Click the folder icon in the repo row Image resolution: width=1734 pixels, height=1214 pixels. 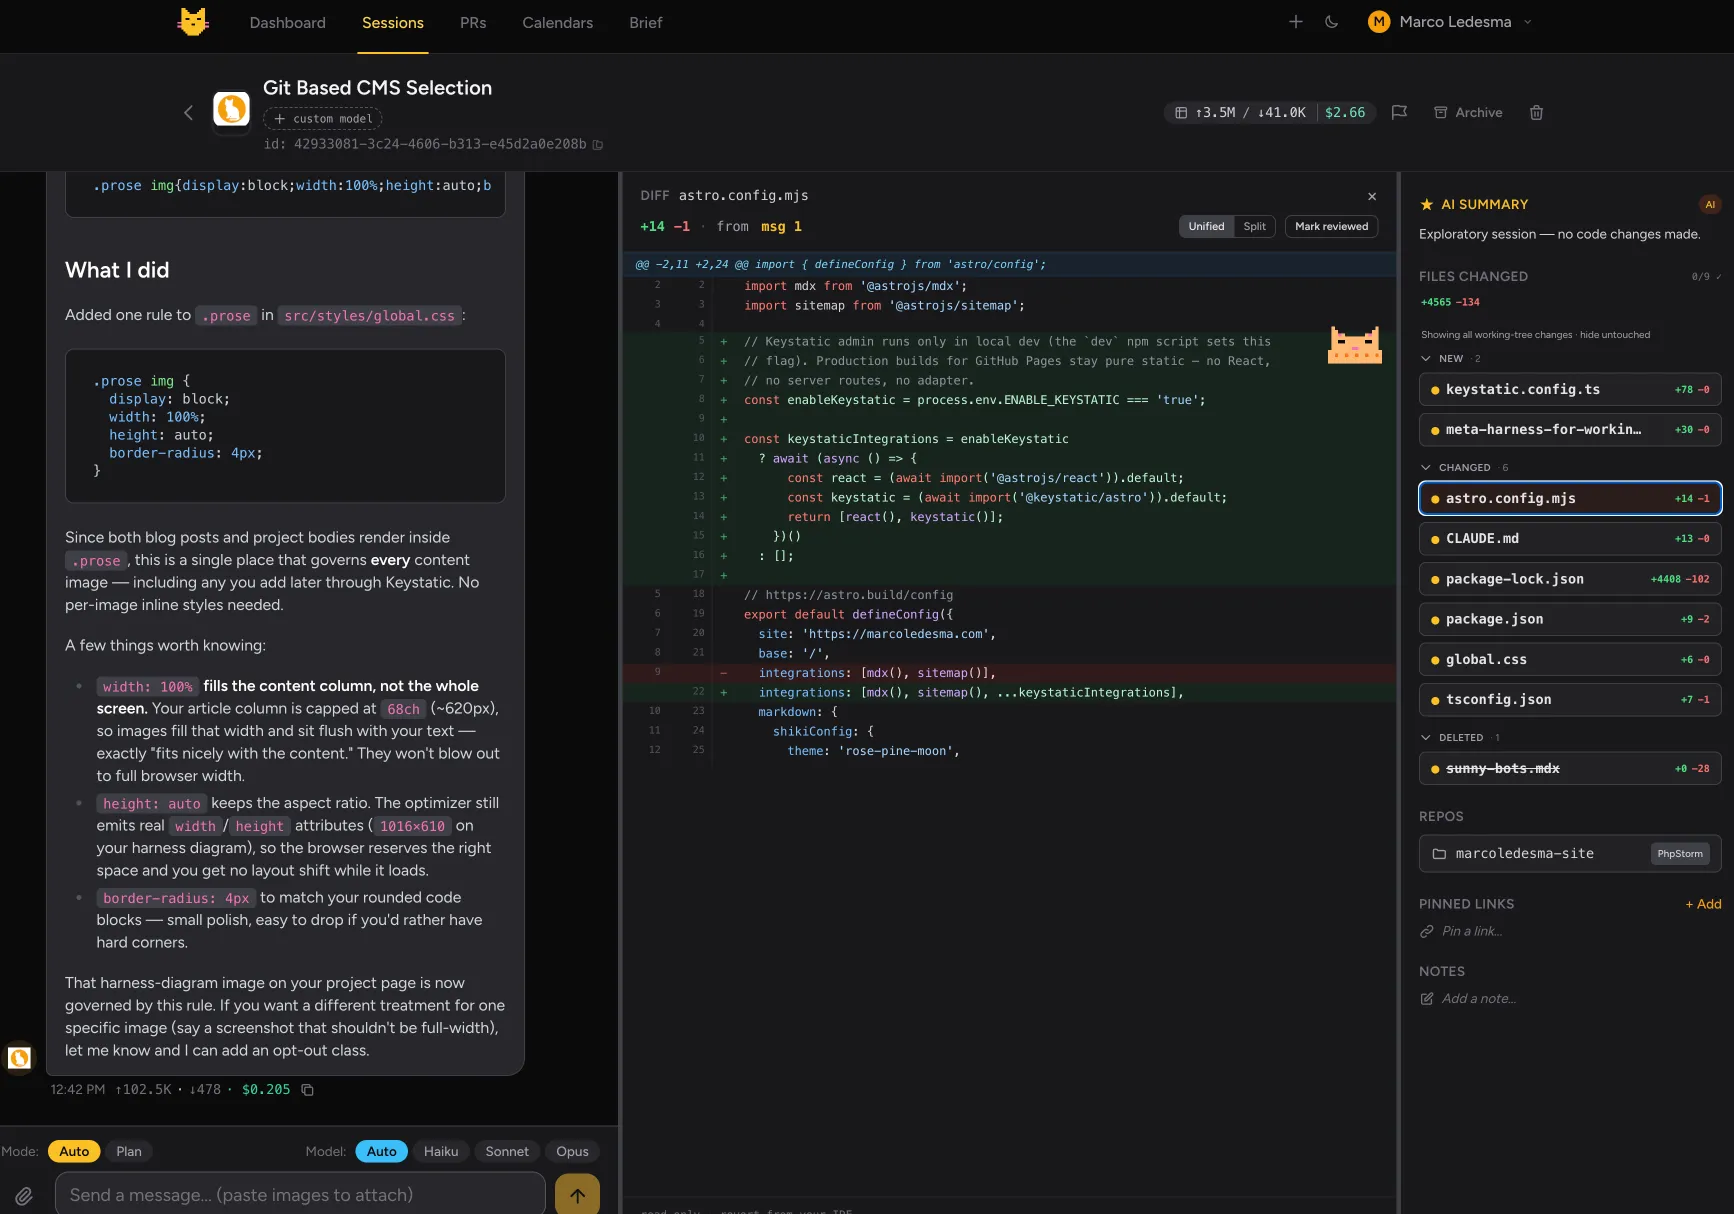[1439, 854]
